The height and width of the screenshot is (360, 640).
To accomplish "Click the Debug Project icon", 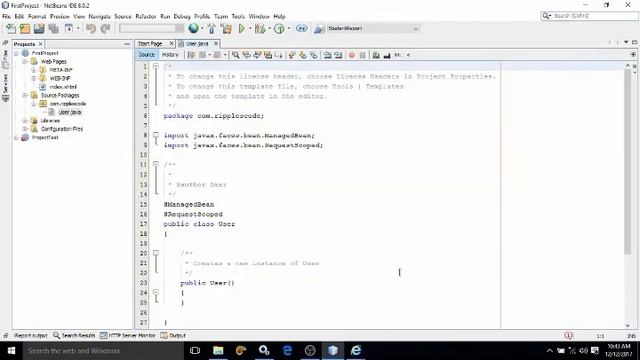I will [x=260, y=29].
